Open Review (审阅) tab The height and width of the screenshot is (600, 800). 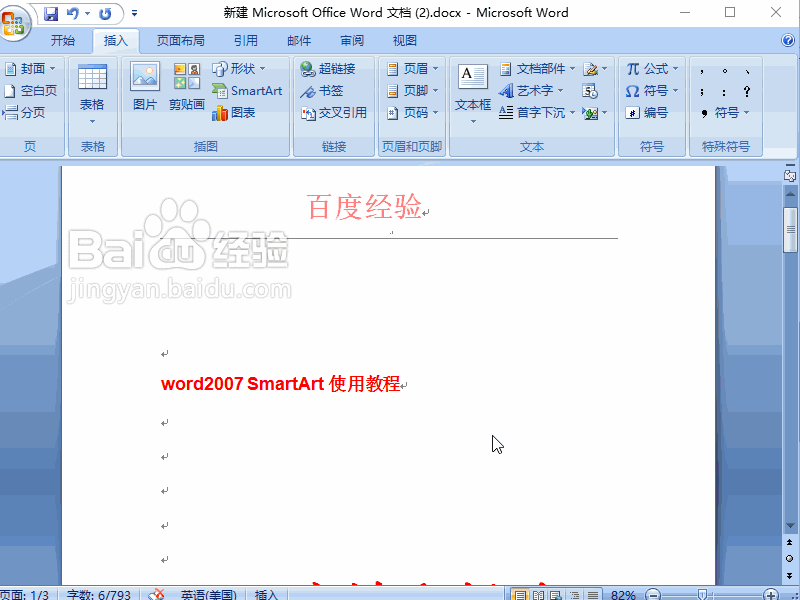(x=352, y=40)
